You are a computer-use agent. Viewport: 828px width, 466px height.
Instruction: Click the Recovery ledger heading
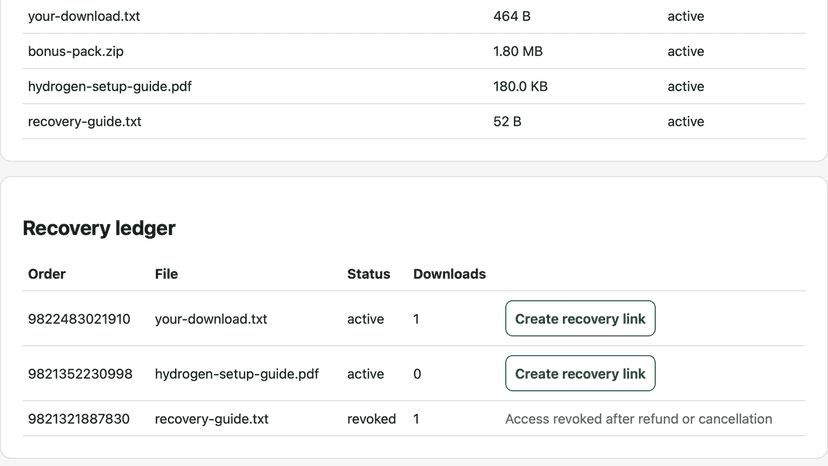pyautogui.click(x=99, y=228)
